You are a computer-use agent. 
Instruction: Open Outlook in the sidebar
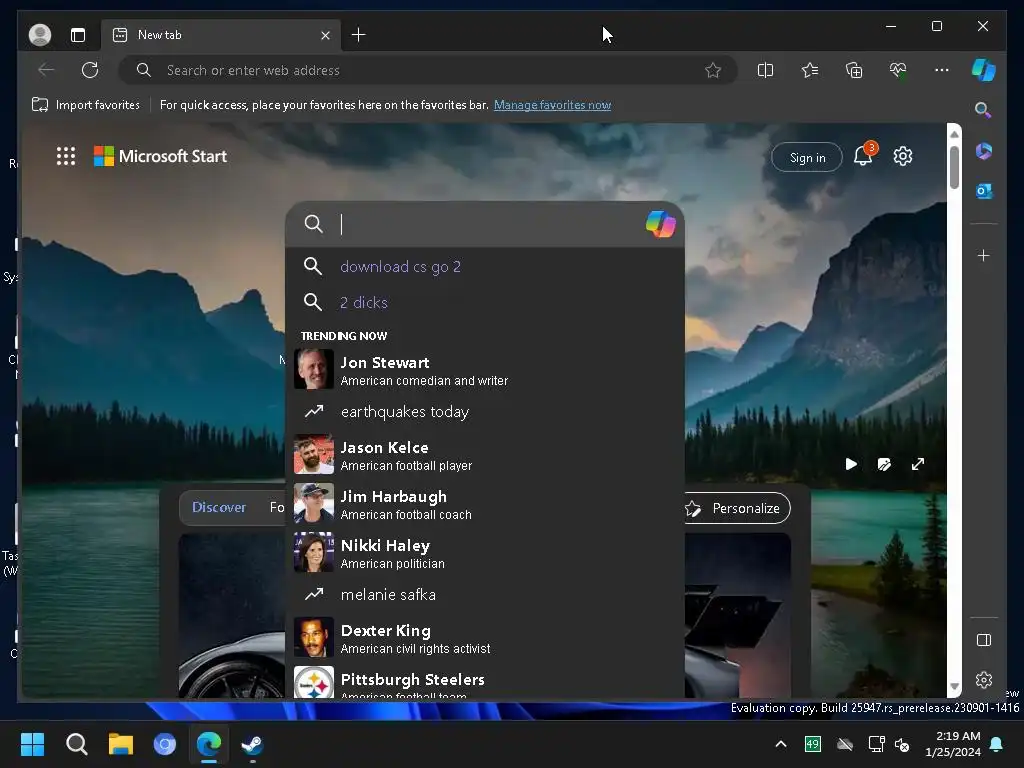tap(983, 191)
